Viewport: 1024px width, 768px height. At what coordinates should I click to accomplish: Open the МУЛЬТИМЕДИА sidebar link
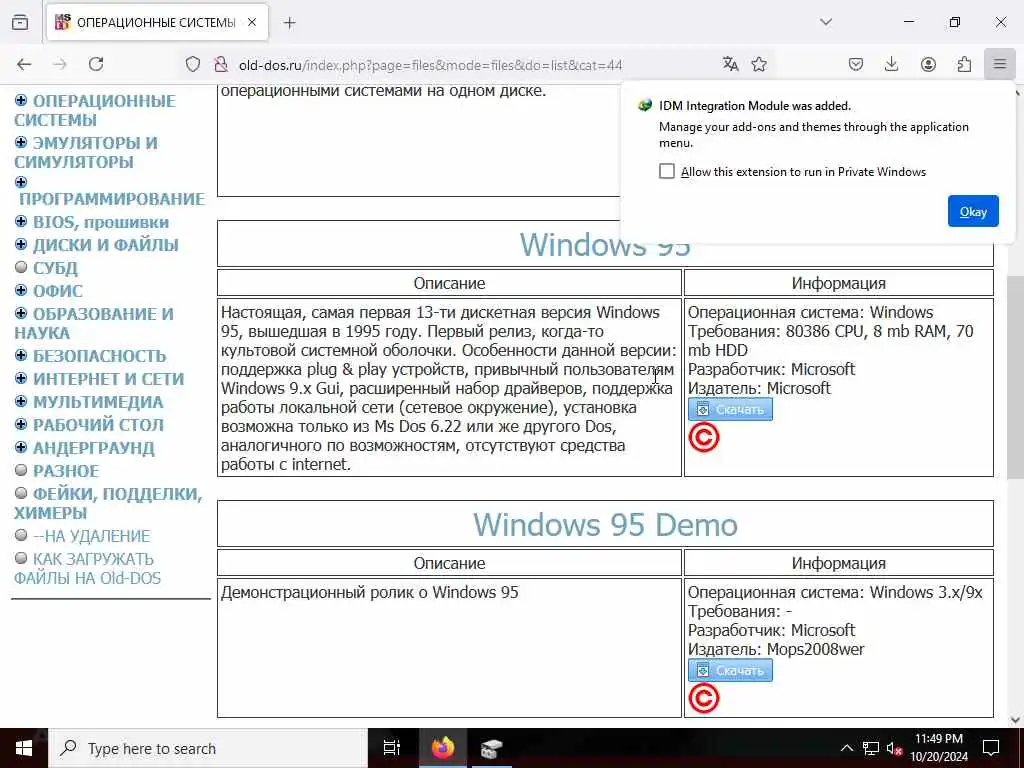click(98, 402)
